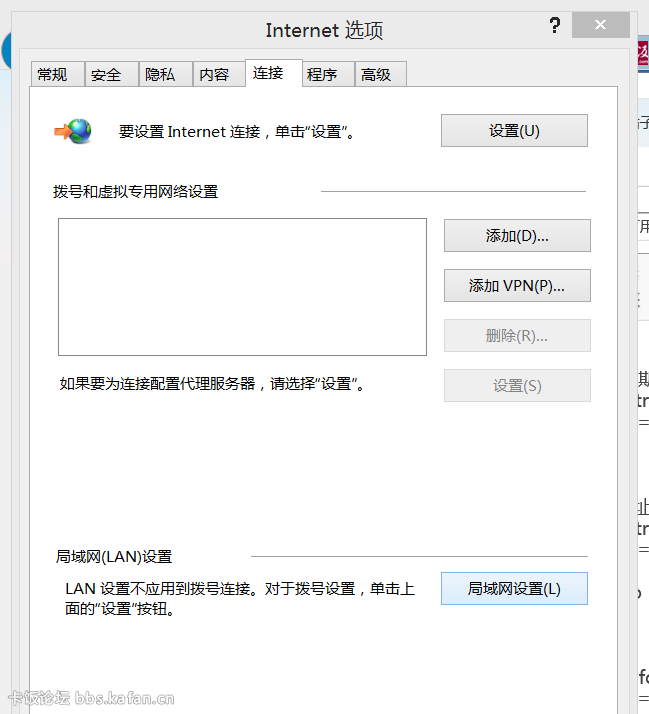The height and width of the screenshot is (714, 649).
Task: Switch to the 常规 tab
Action: [57, 74]
